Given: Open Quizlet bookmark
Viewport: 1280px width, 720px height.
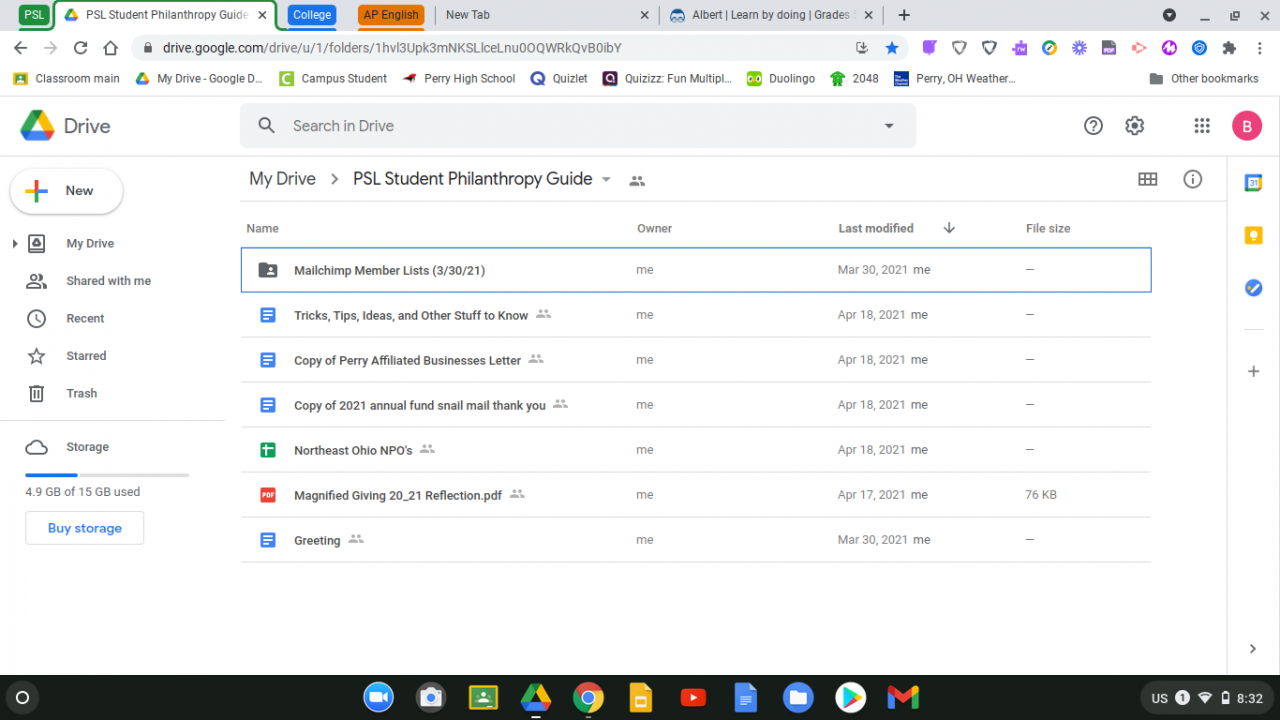Looking at the screenshot, I should coord(559,78).
